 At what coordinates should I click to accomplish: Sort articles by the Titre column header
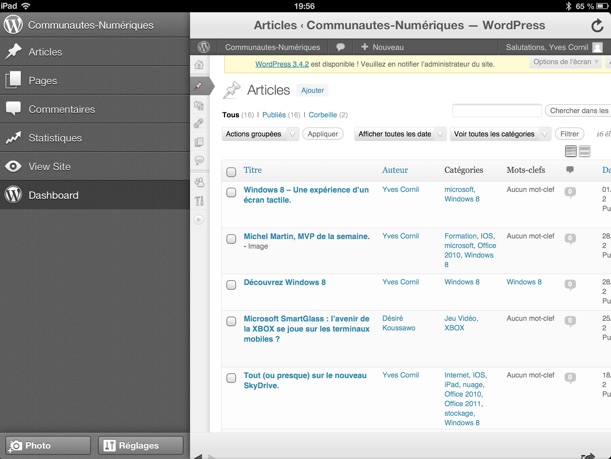click(x=253, y=170)
